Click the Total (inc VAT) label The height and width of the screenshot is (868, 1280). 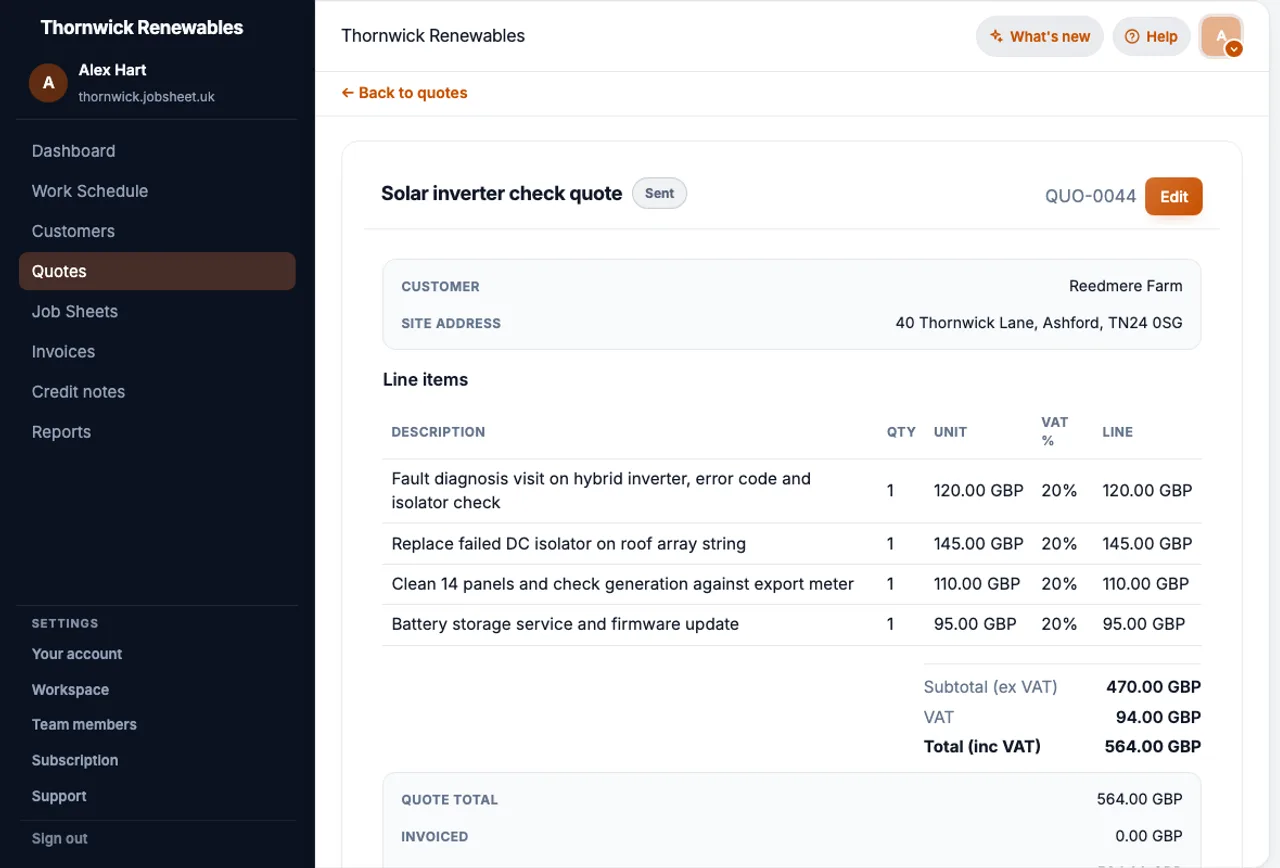pyautogui.click(x=982, y=747)
